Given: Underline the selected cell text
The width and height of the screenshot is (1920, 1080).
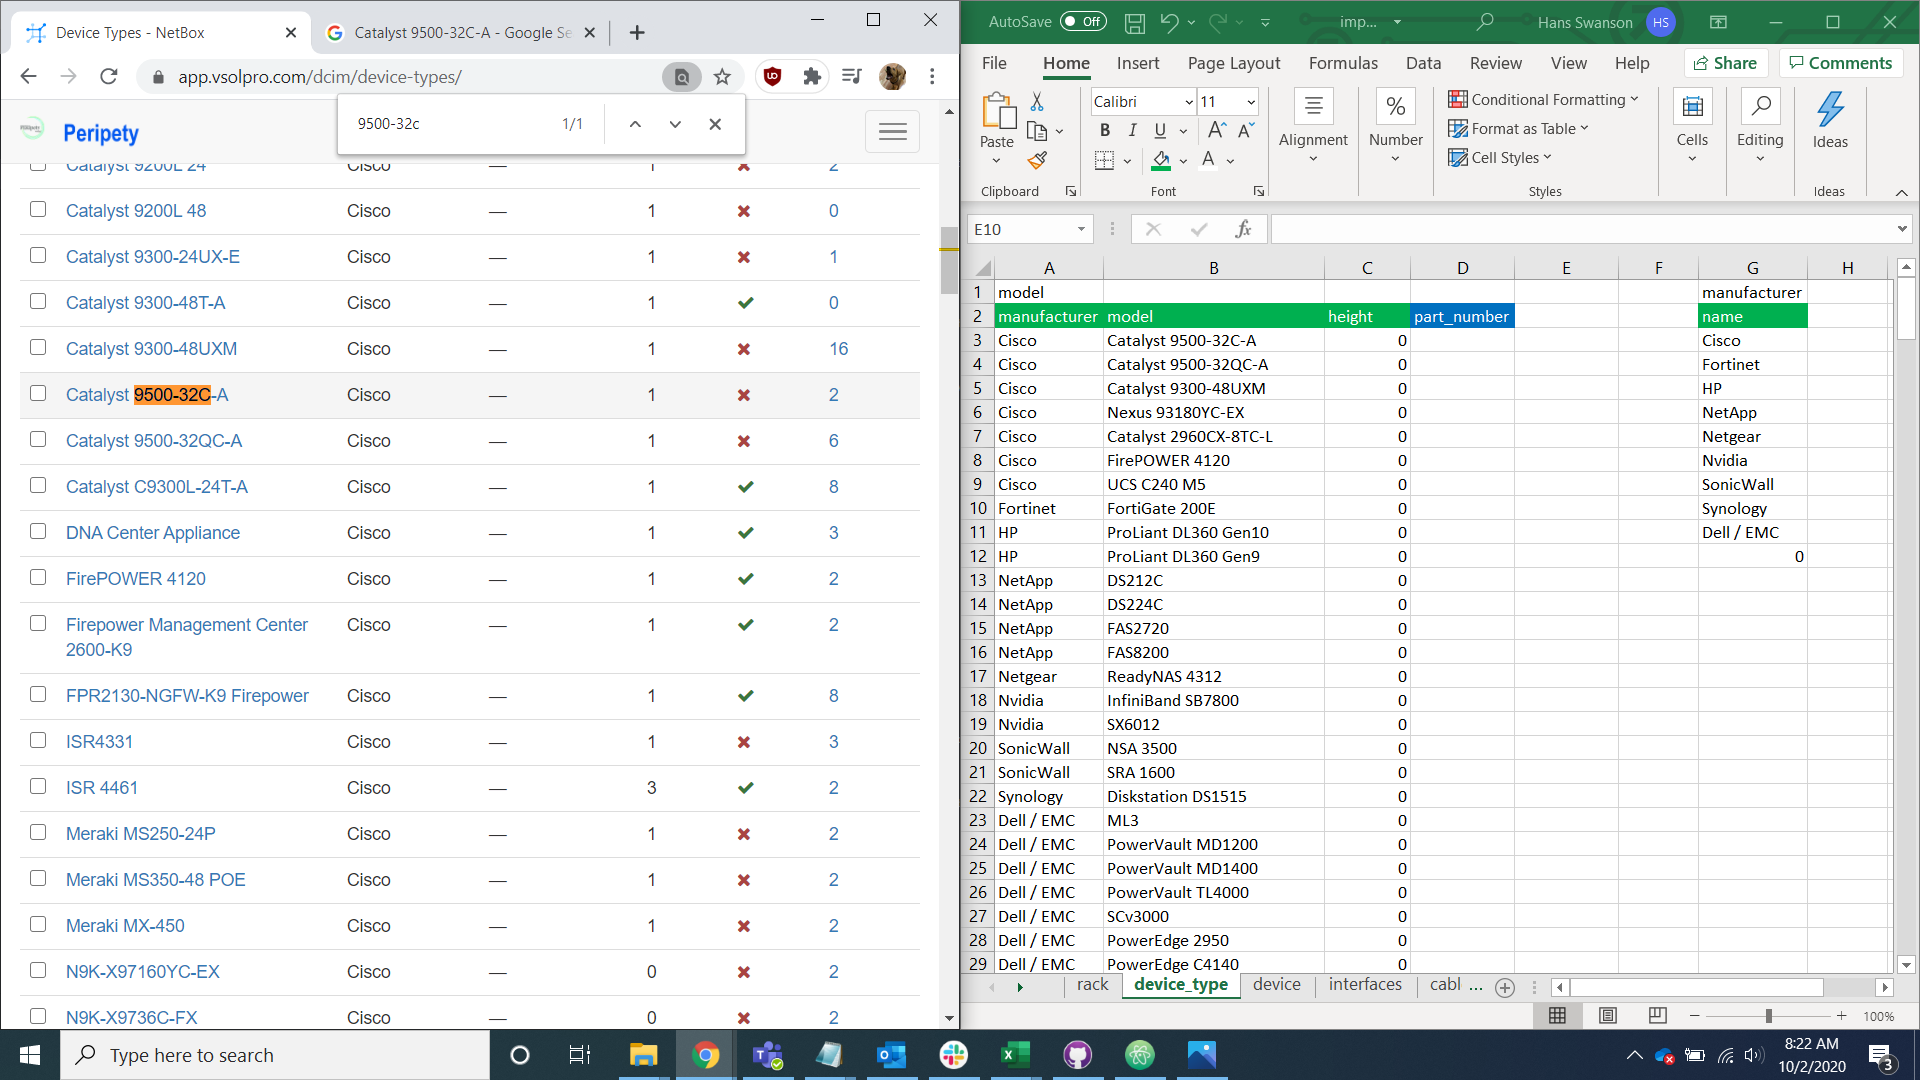Looking at the screenshot, I should click(x=1160, y=130).
